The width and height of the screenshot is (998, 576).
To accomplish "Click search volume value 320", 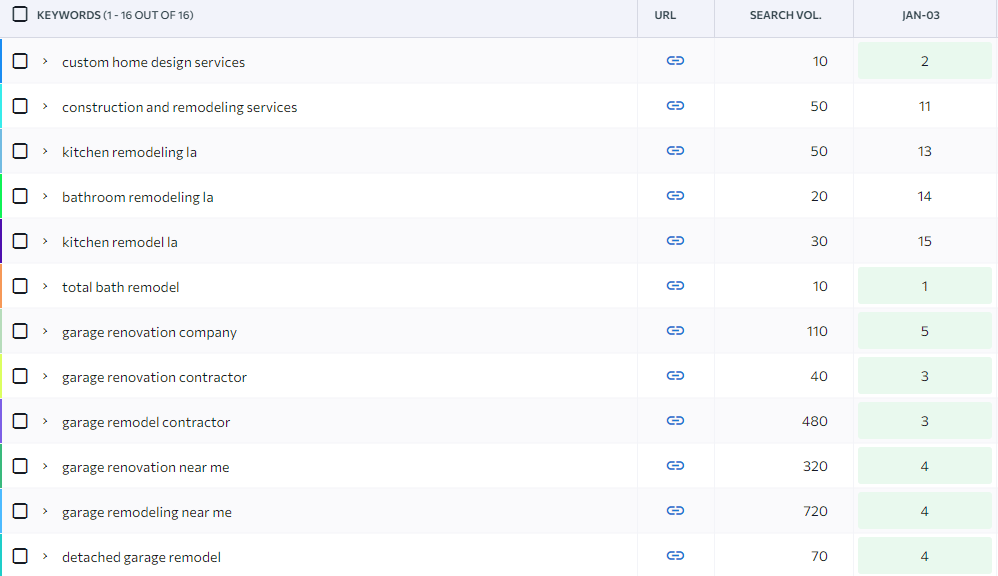I will click(x=815, y=466).
